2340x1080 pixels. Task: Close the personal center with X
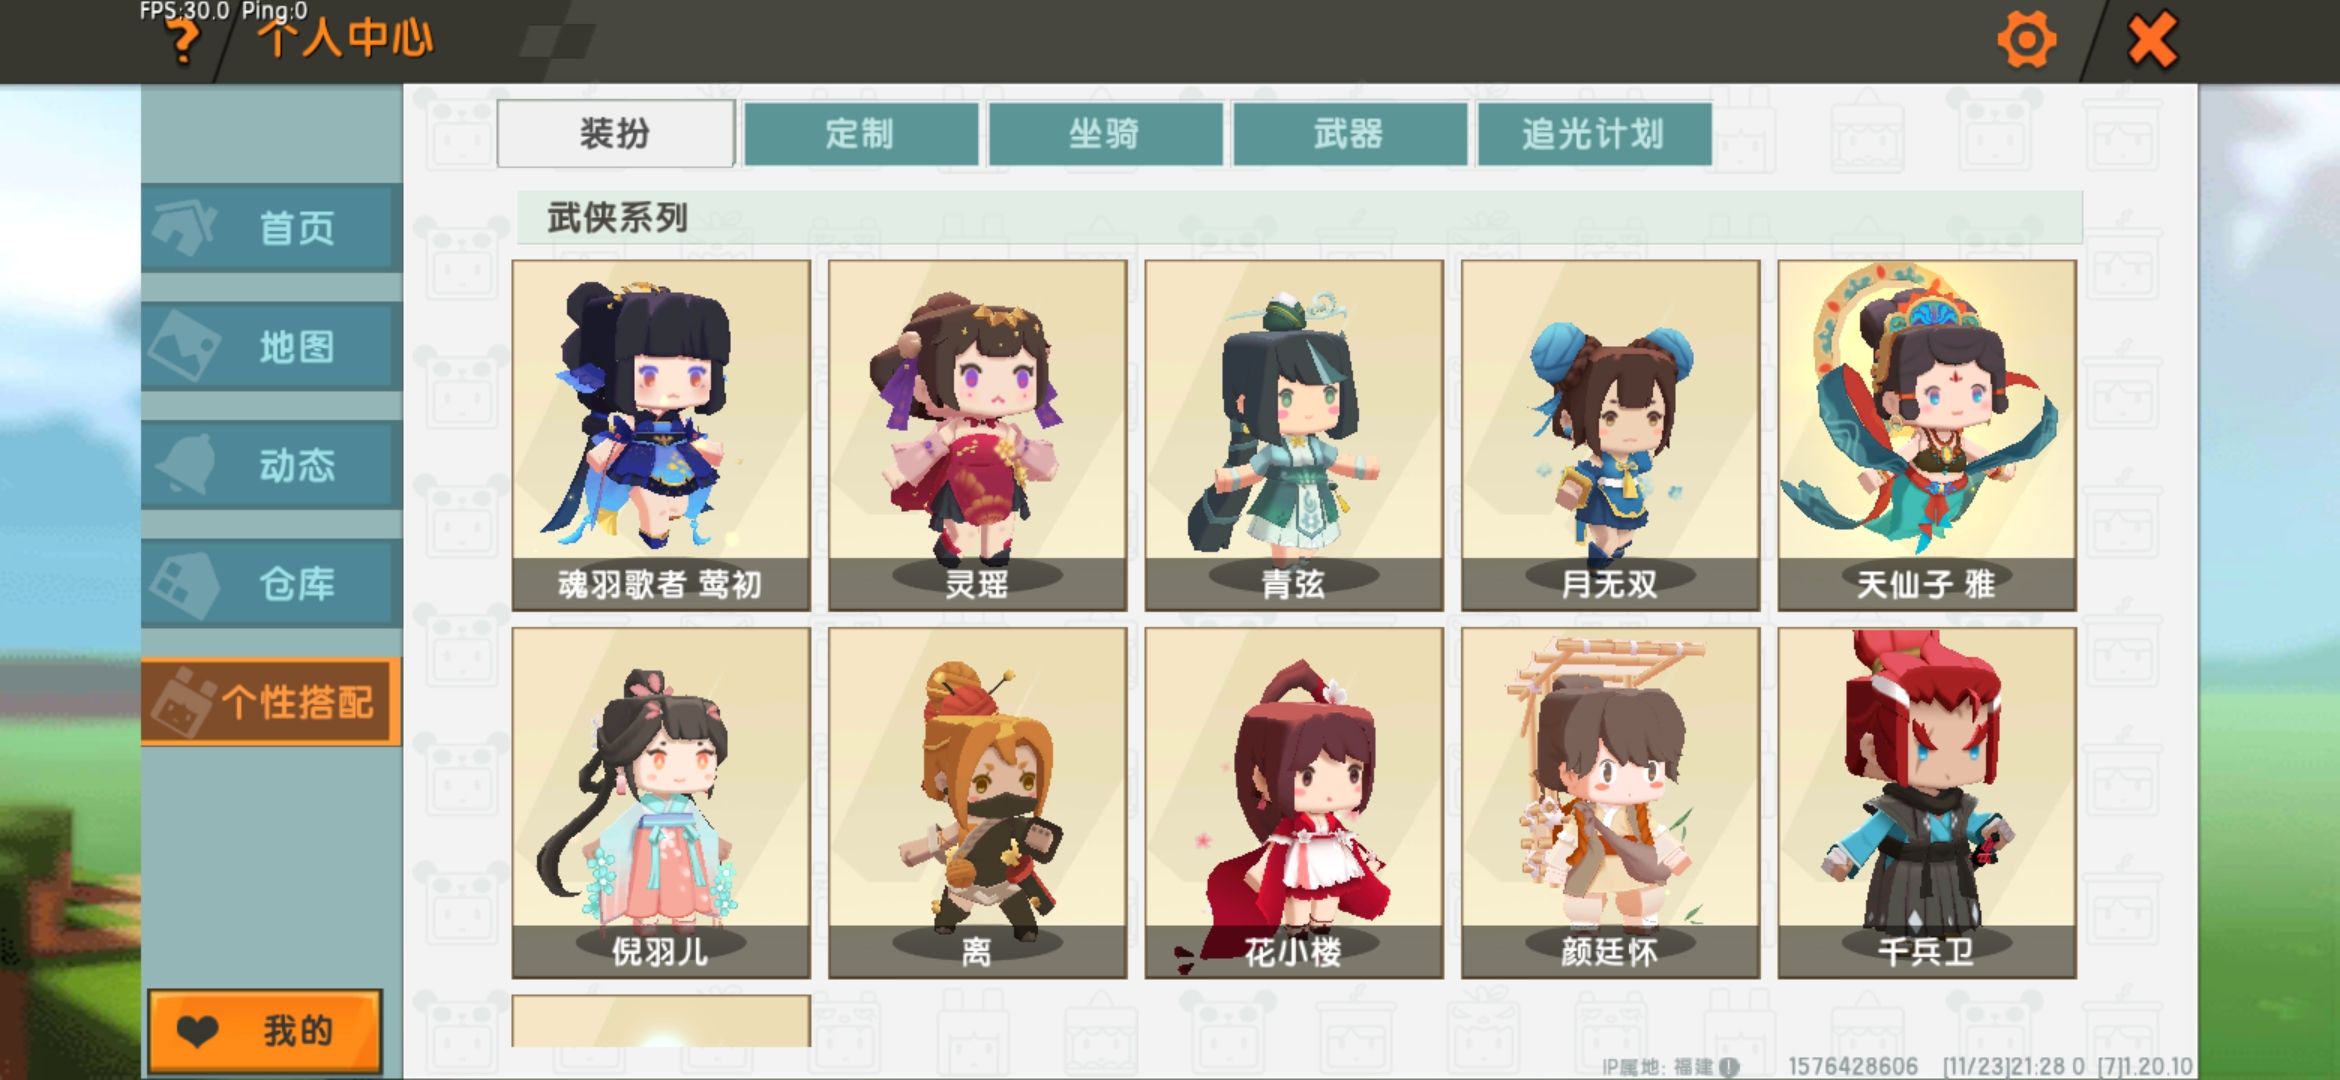tap(2152, 40)
